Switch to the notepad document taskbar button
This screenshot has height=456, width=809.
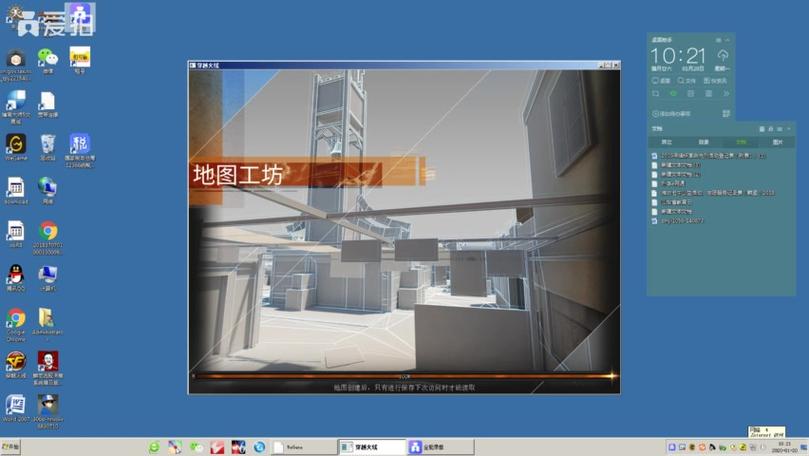click(303, 447)
